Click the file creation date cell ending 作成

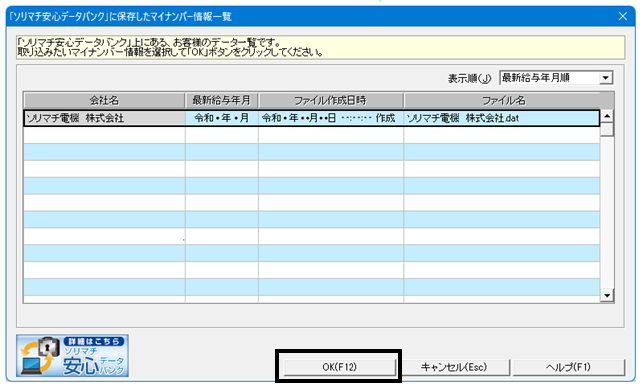point(331,118)
